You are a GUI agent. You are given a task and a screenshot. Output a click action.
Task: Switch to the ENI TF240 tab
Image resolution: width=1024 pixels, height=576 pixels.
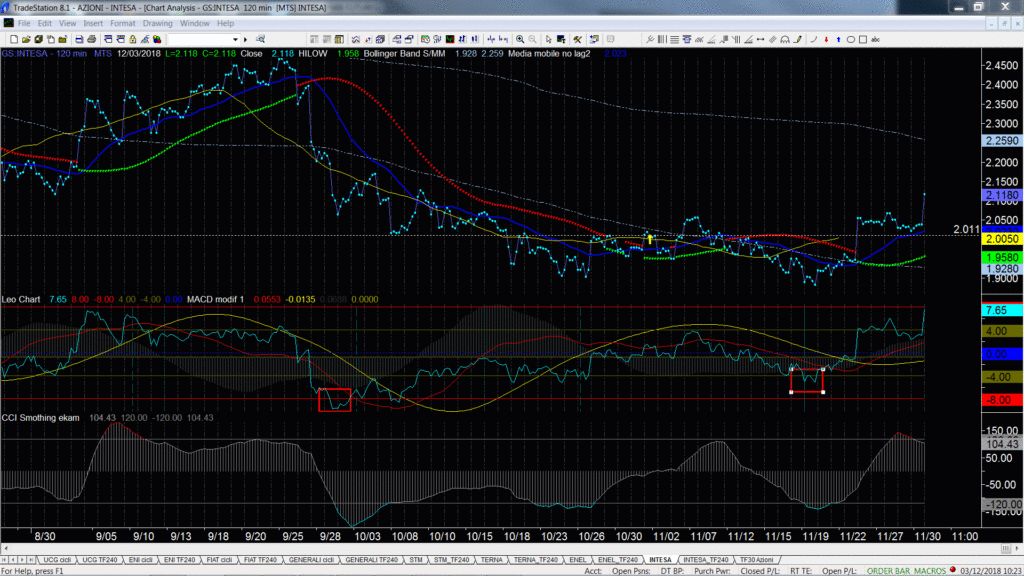(x=179, y=560)
